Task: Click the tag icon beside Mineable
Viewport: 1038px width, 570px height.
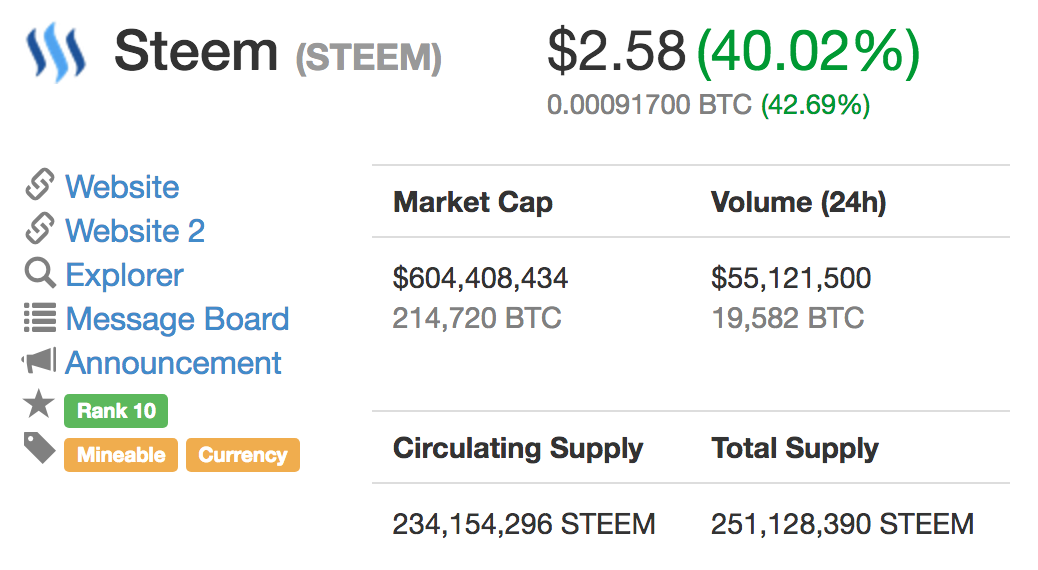Action: coord(39,450)
